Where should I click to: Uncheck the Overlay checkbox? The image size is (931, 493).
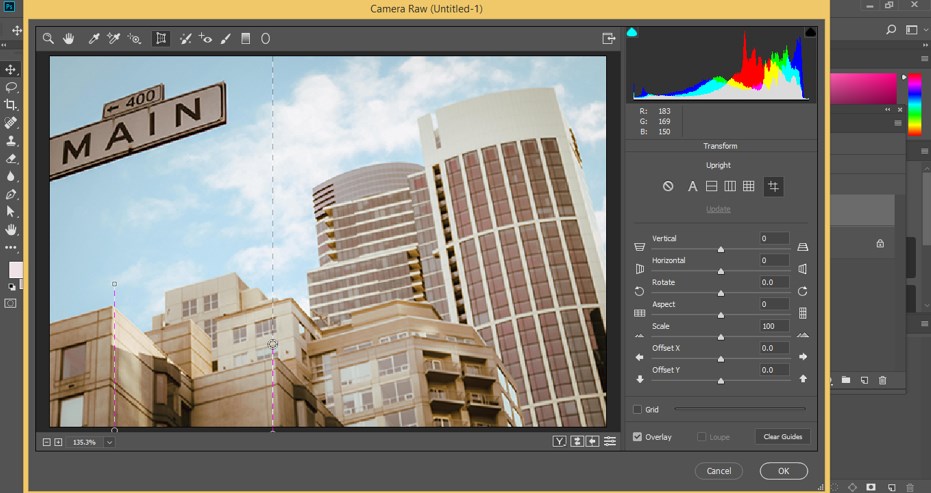pos(638,437)
